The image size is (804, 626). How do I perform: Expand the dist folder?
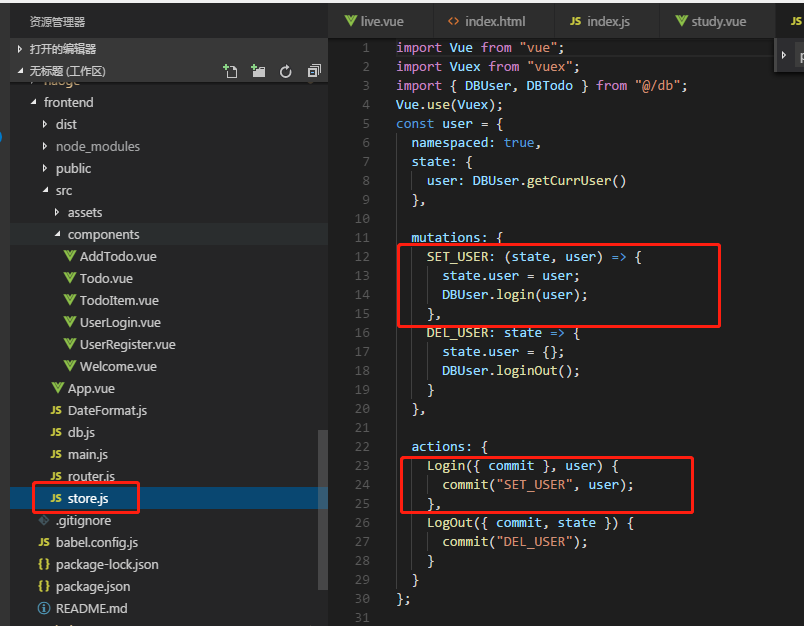(66, 124)
